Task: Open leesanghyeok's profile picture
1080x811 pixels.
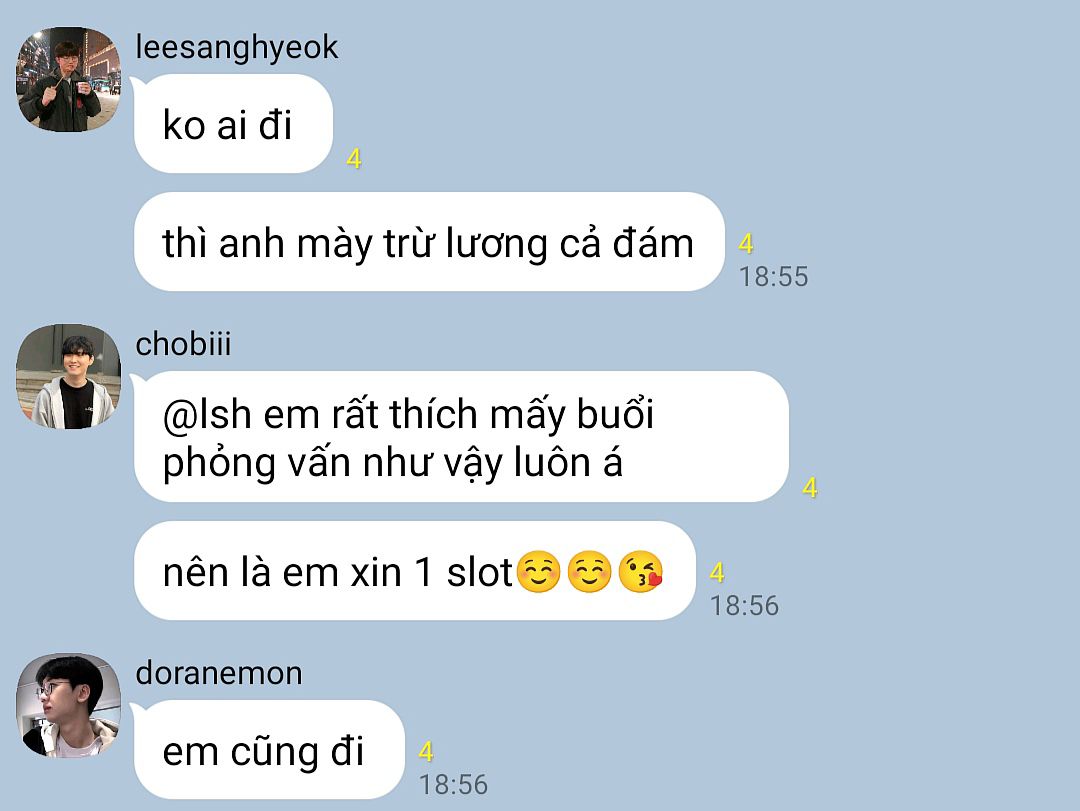Action: (x=68, y=79)
